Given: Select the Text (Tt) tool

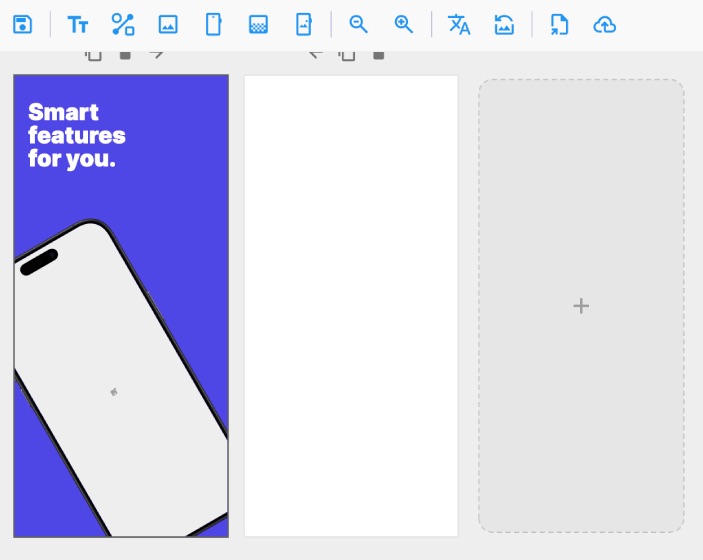Looking at the screenshot, I should (78, 24).
